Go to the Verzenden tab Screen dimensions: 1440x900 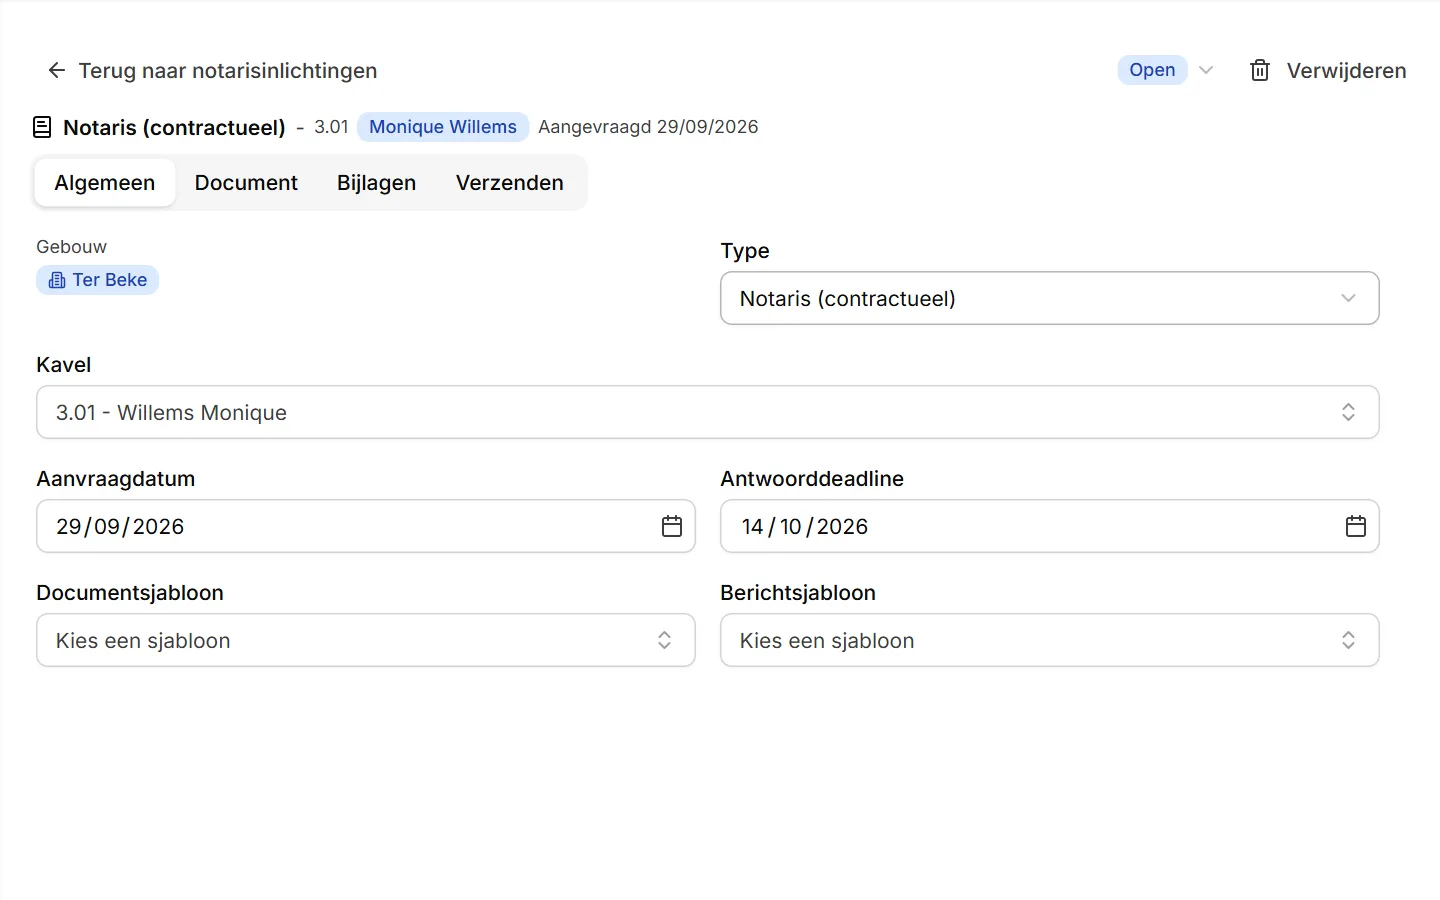[x=510, y=183]
